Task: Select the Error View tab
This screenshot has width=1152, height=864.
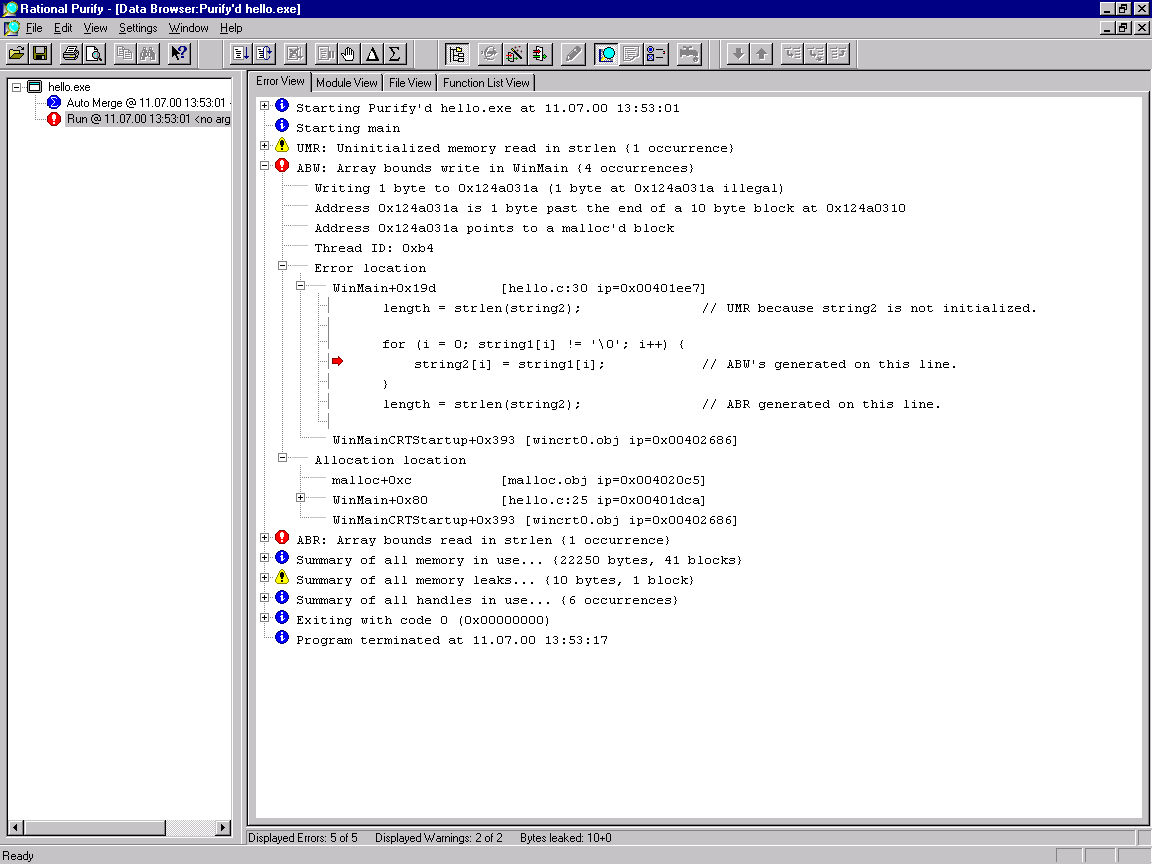Action: pyautogui.click(x=280, y=82)
